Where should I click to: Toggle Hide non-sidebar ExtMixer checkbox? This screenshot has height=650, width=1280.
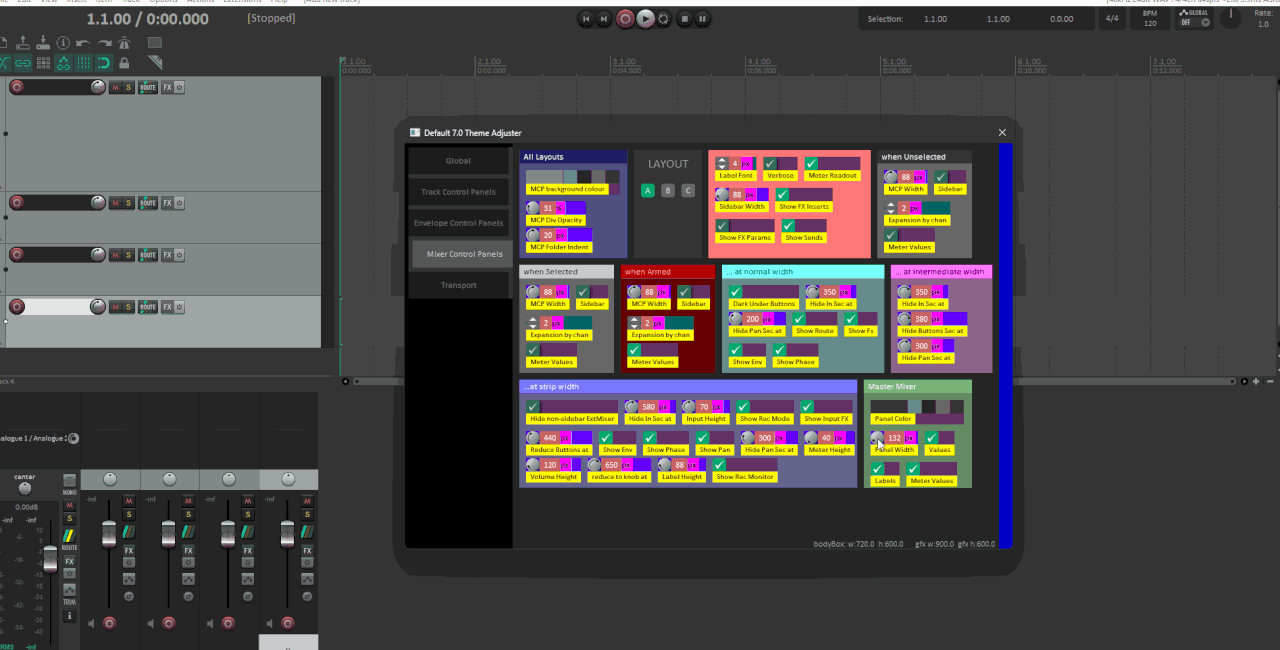pos(533,406)
